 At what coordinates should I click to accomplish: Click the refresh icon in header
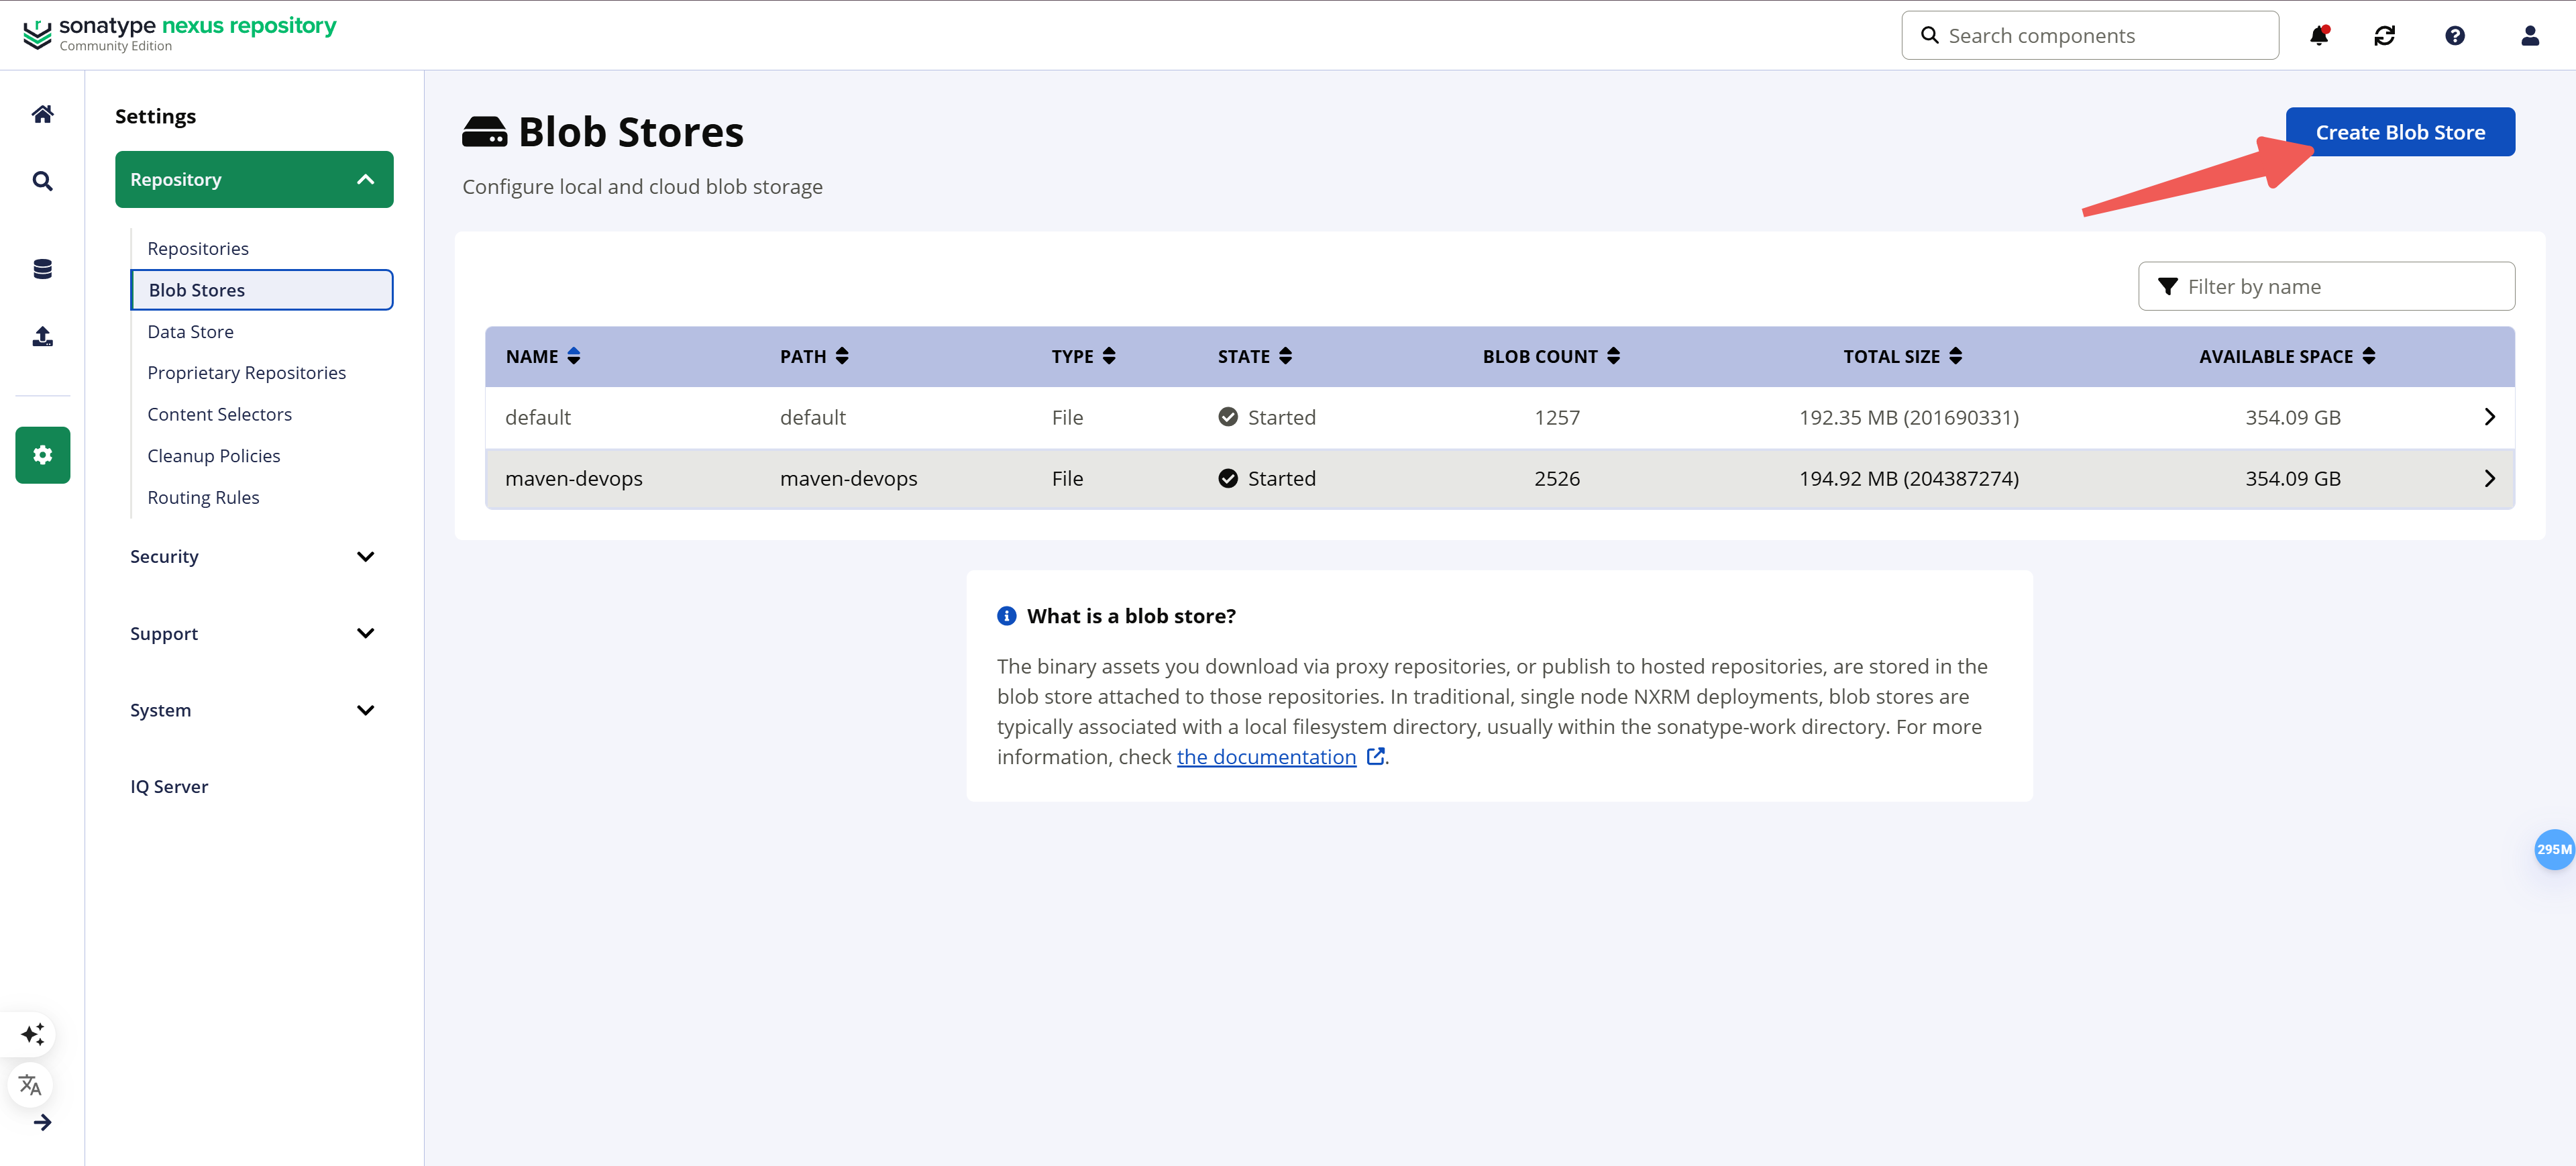click(2385, 36)
